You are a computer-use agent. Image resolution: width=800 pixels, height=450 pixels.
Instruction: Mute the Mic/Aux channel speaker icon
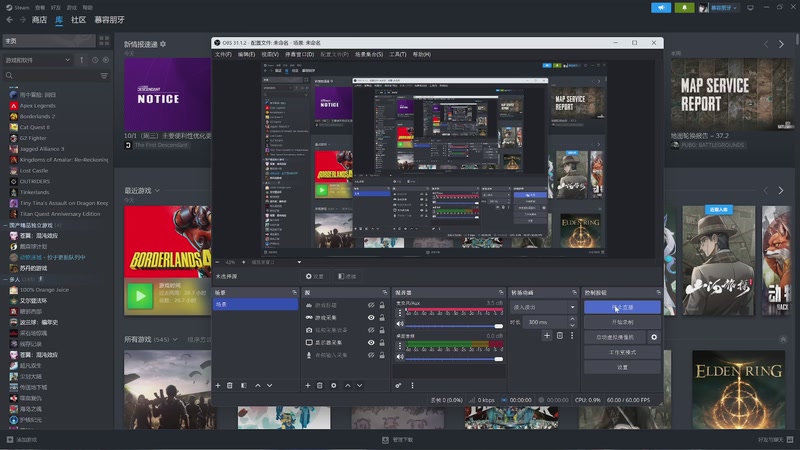click(x=400, y=324)
